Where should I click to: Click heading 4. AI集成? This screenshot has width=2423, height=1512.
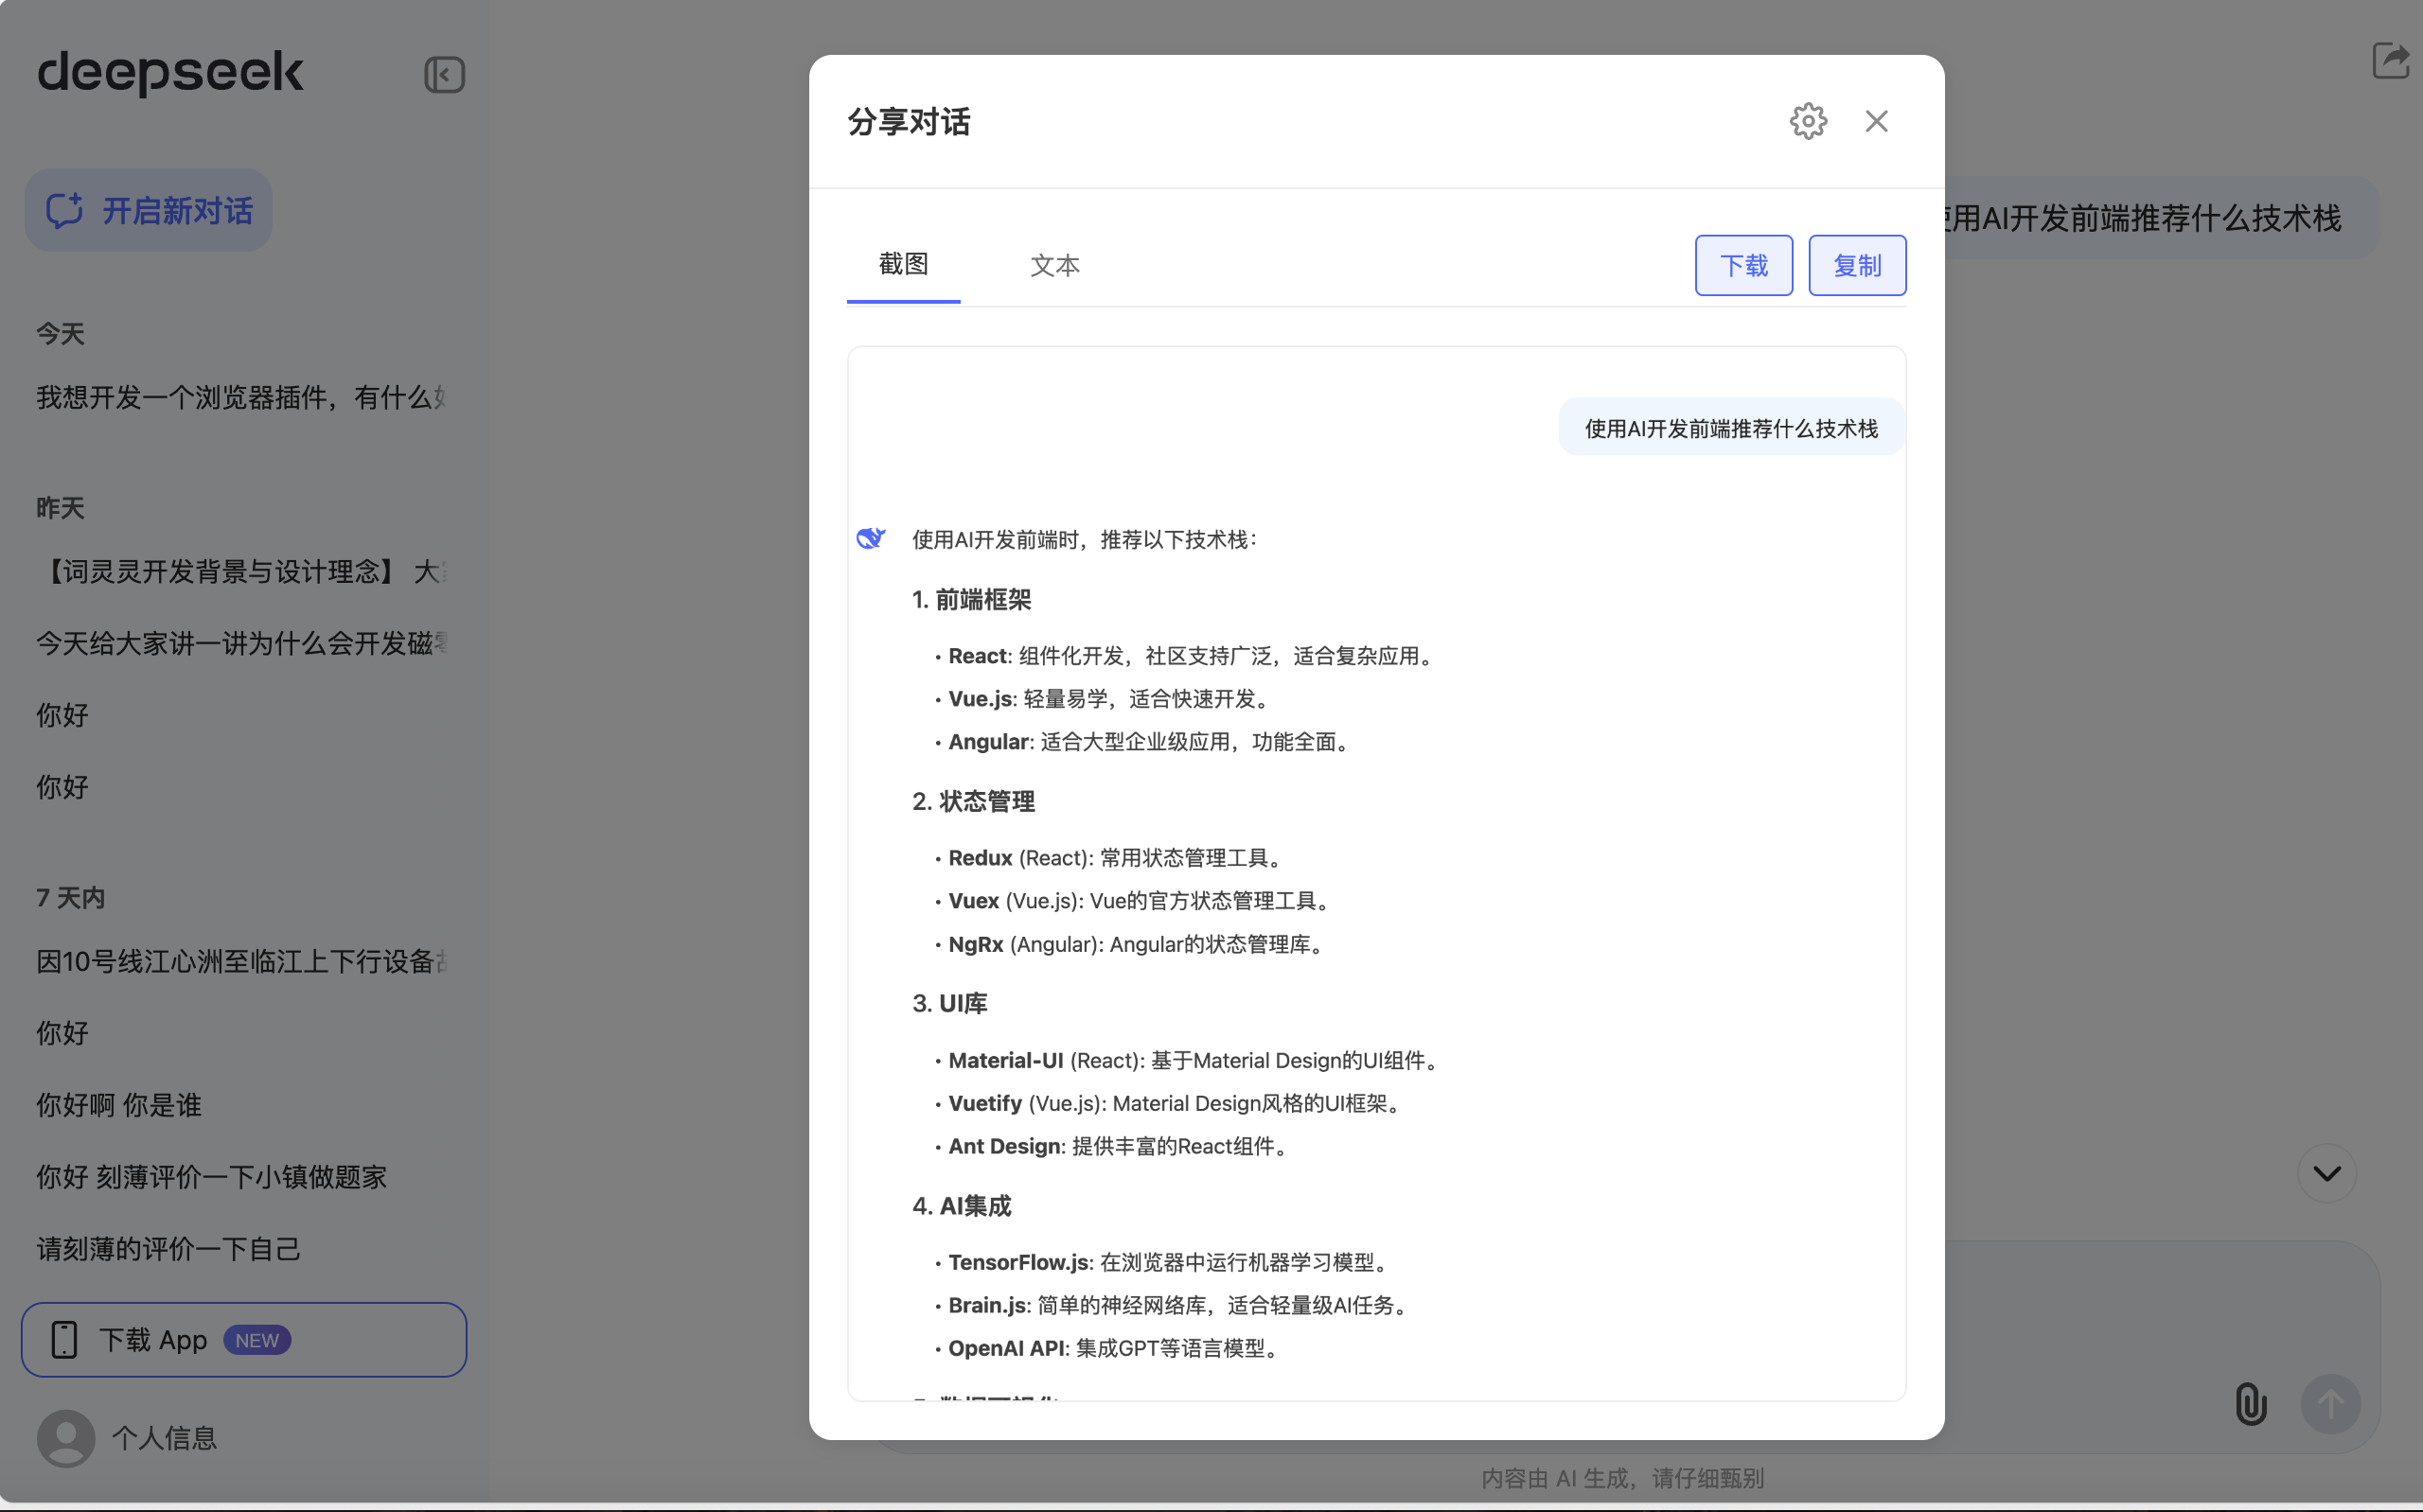point(961,1206)
